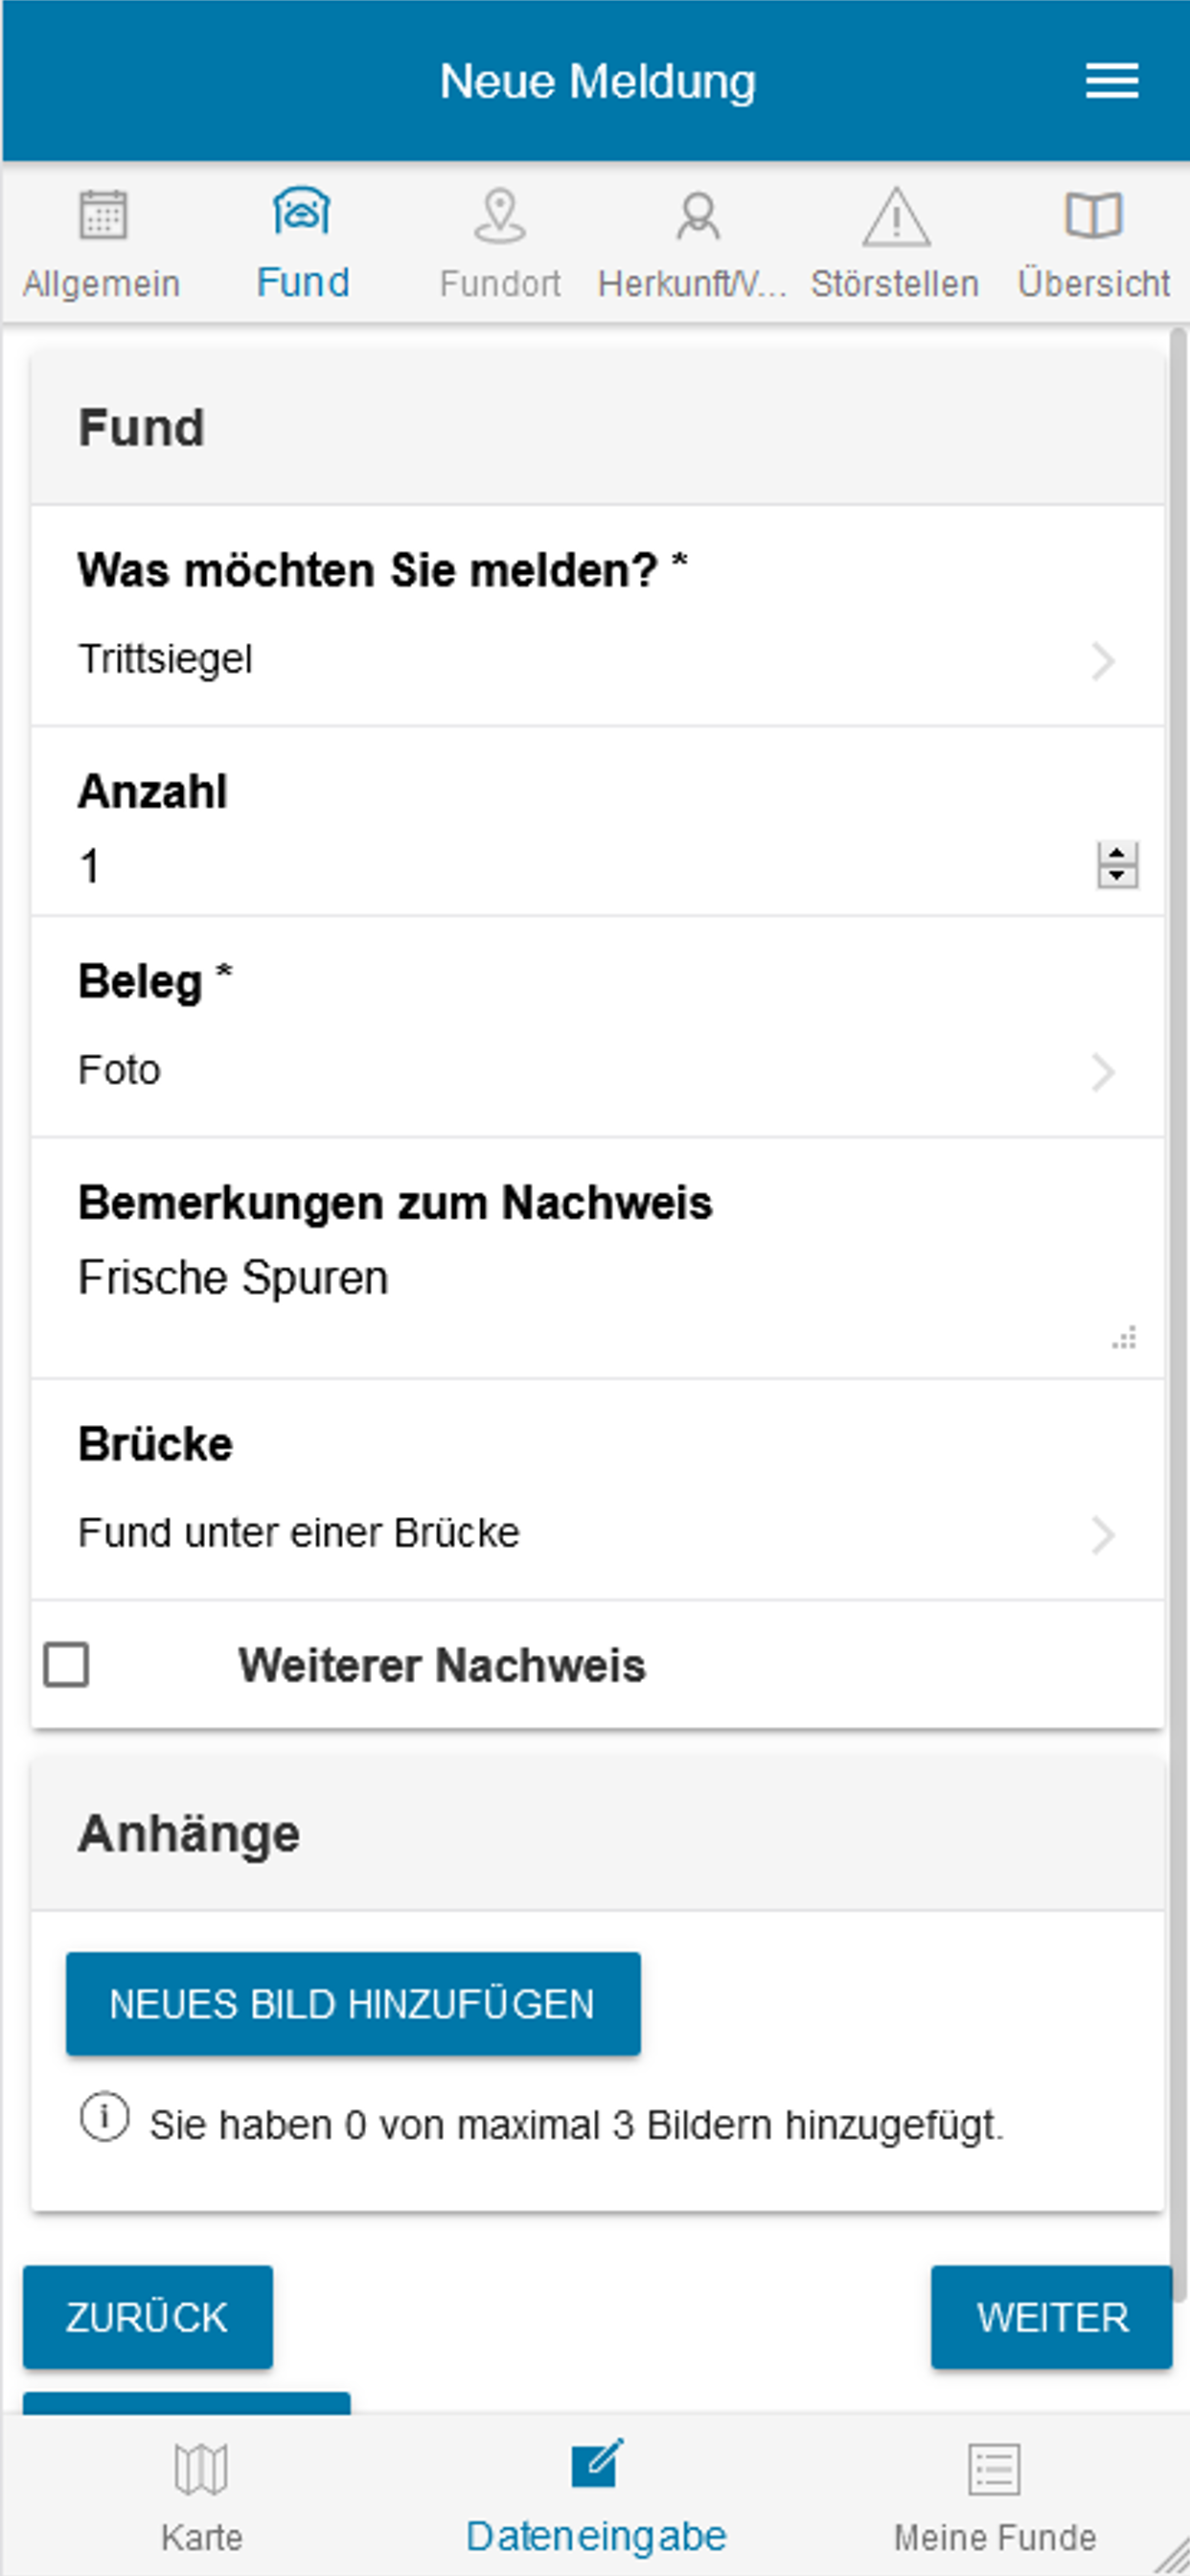Open the hamburger menu in header
Screen dimensions: 1190x2576
click(x=1112, y=81)
